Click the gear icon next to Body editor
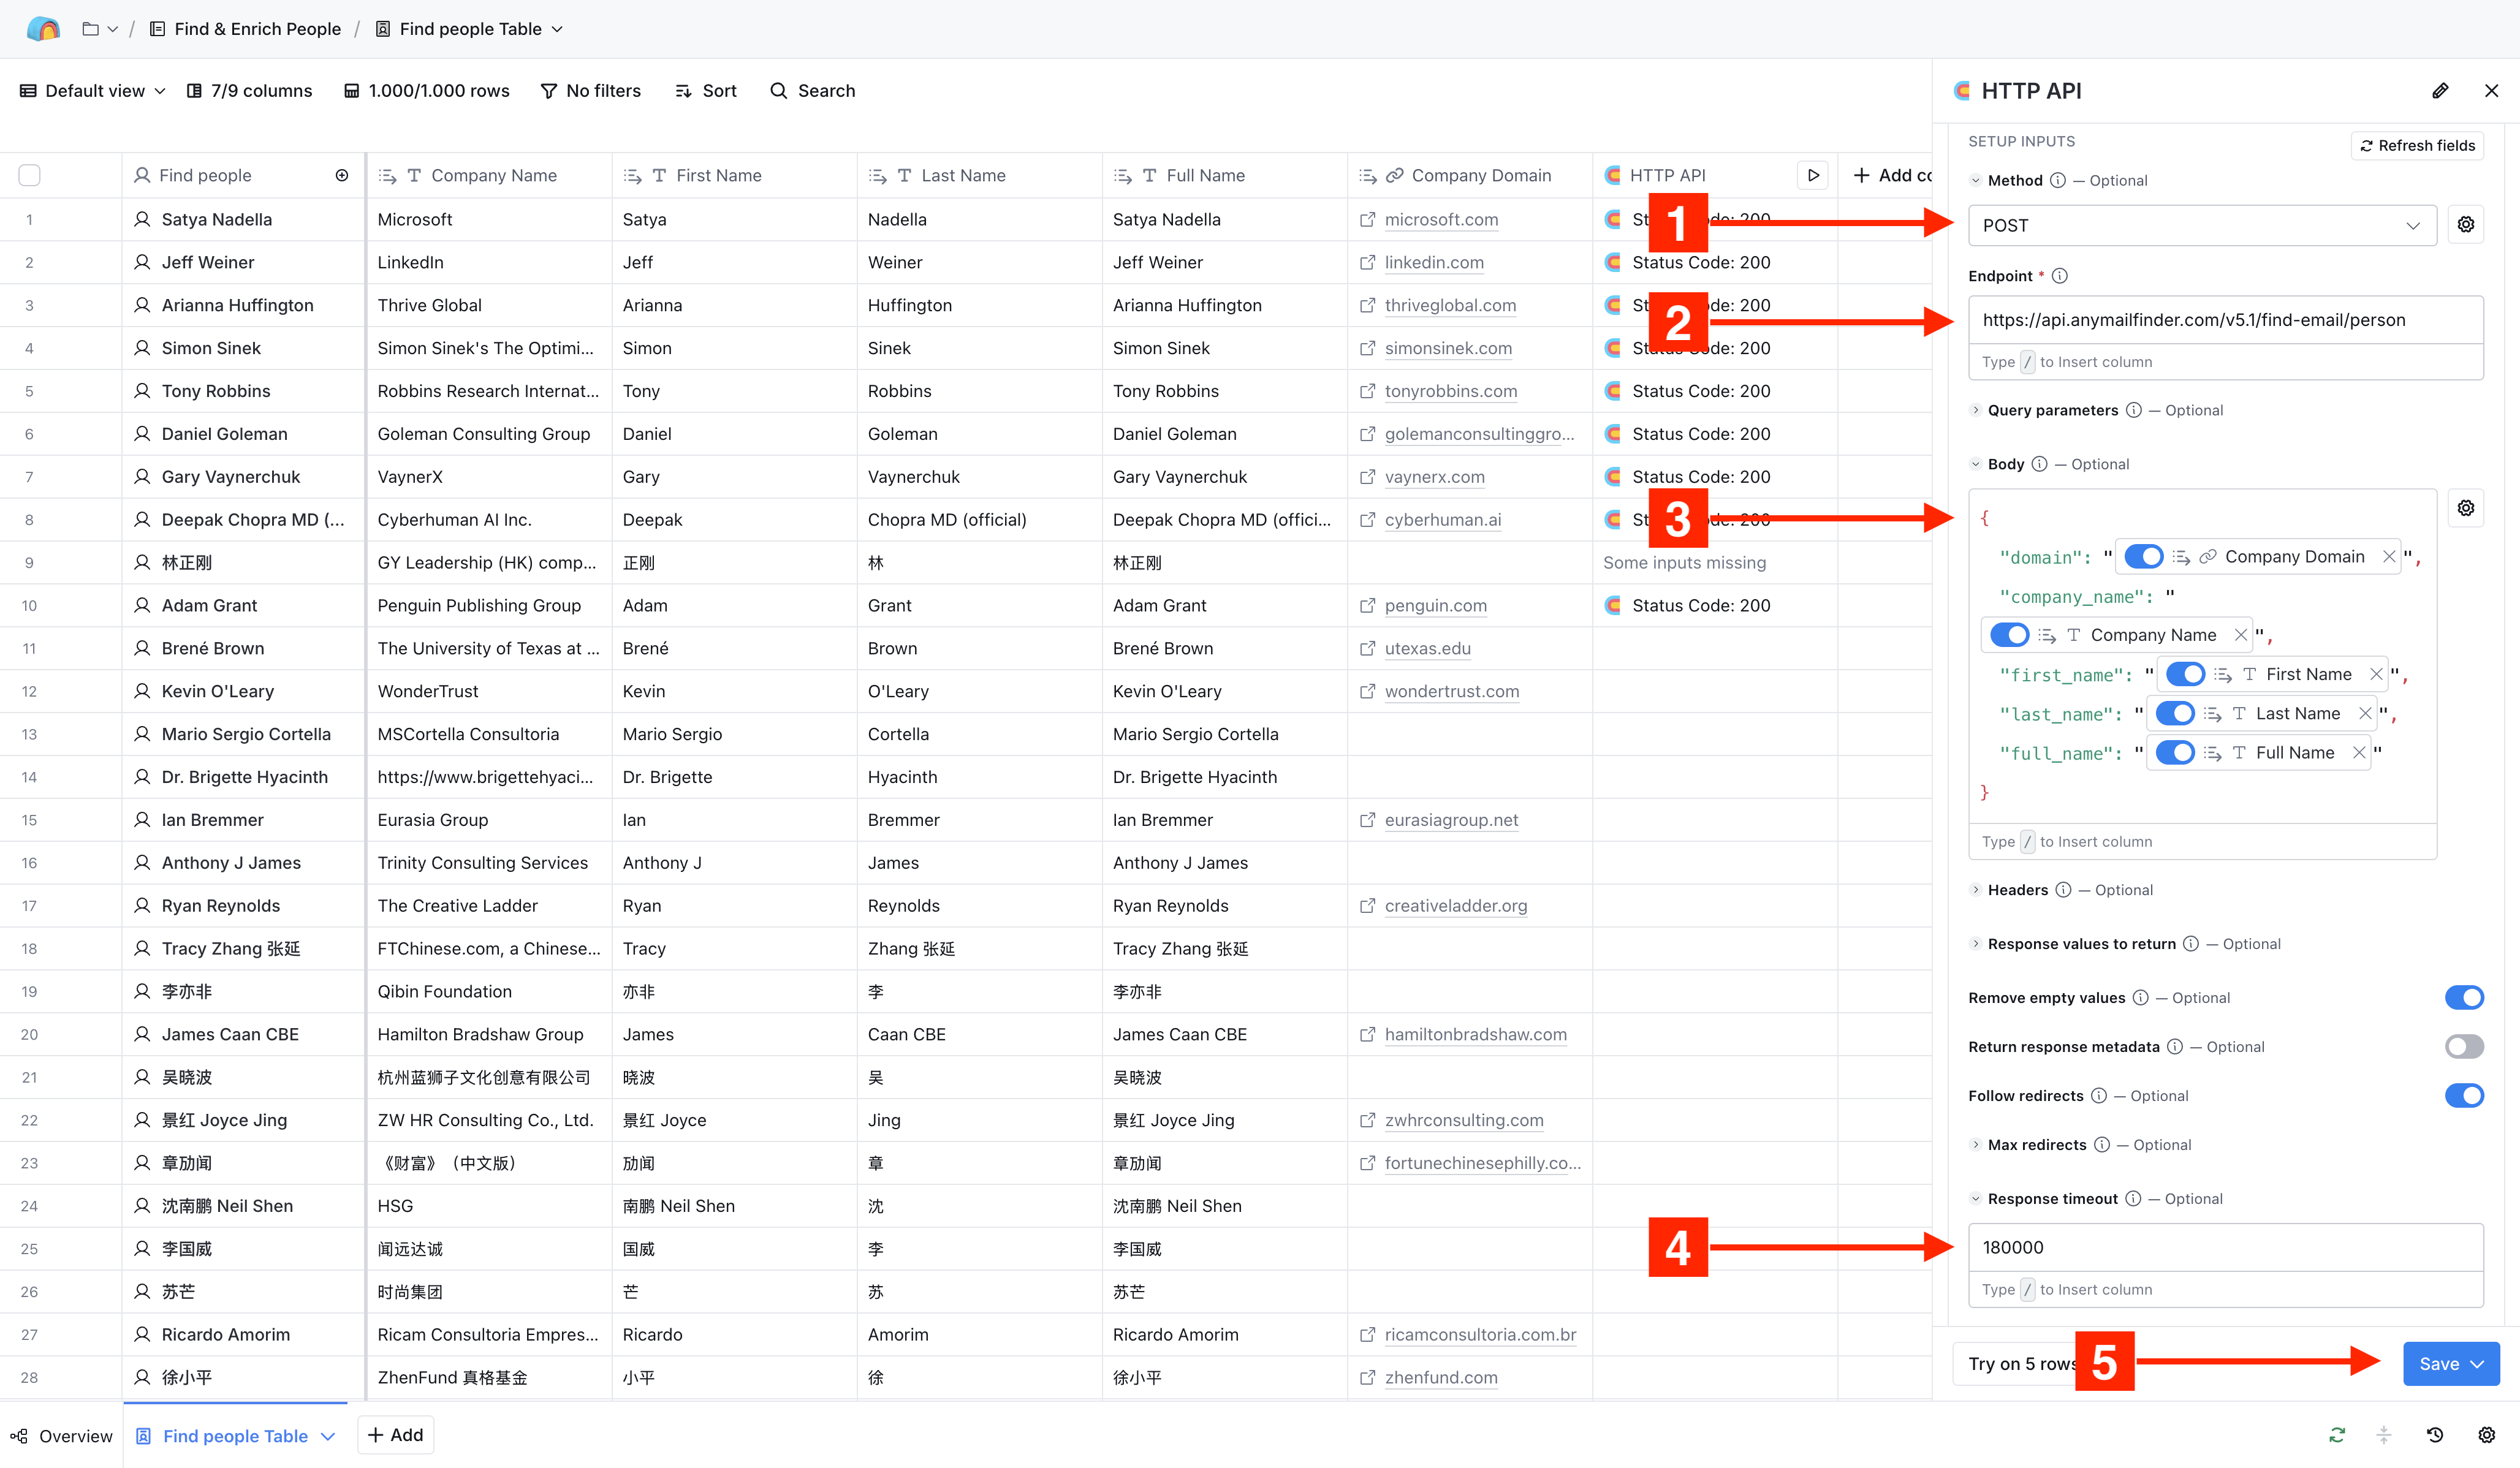The image size is (2520, 1468). point(2466,509)
